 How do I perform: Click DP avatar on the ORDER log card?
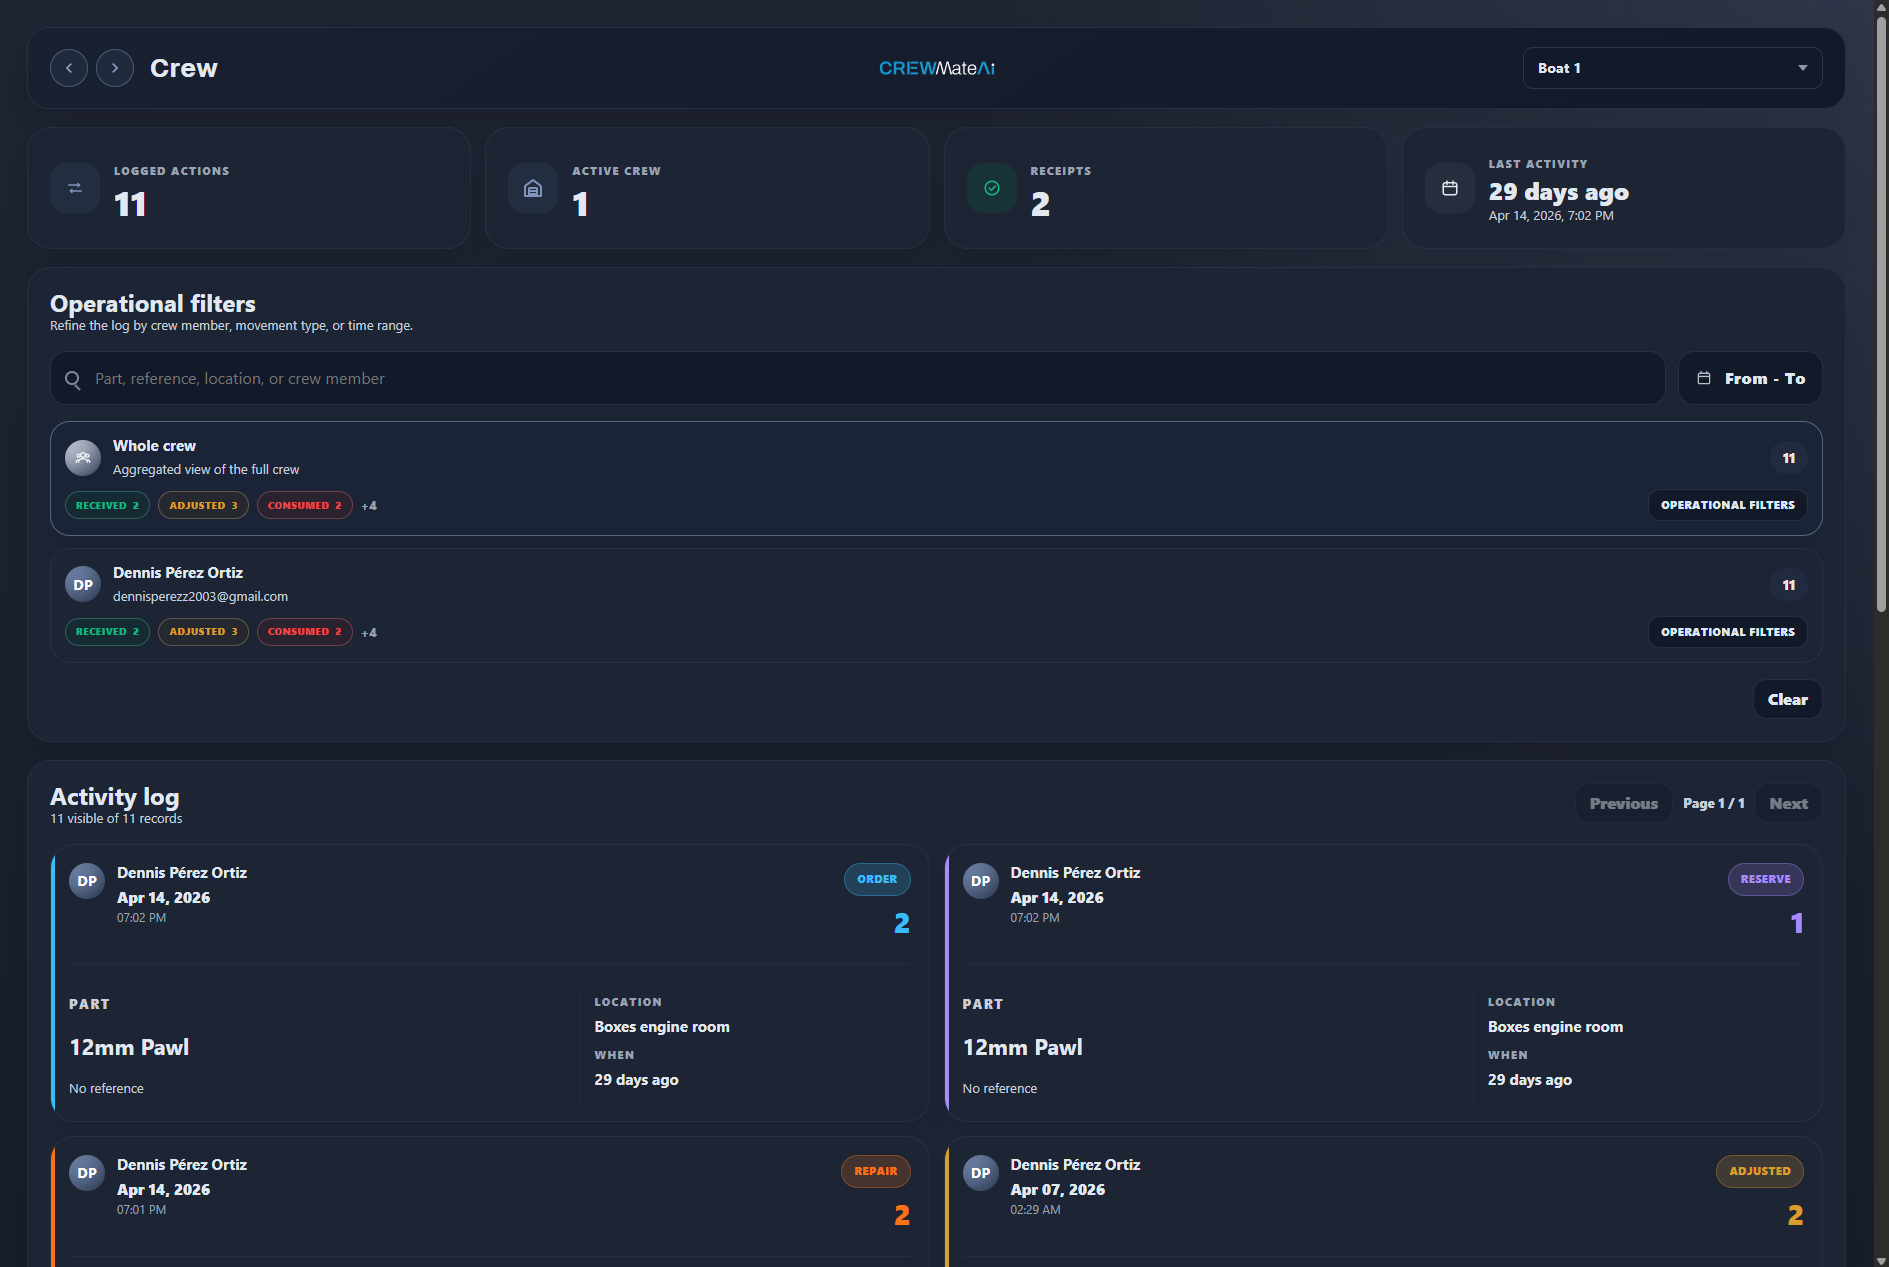pyautogui.click(x=87, y=881)
